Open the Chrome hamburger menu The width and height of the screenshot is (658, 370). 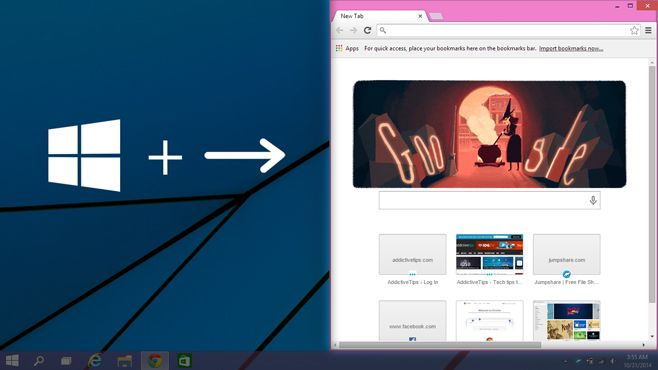(x=648, y=30)
